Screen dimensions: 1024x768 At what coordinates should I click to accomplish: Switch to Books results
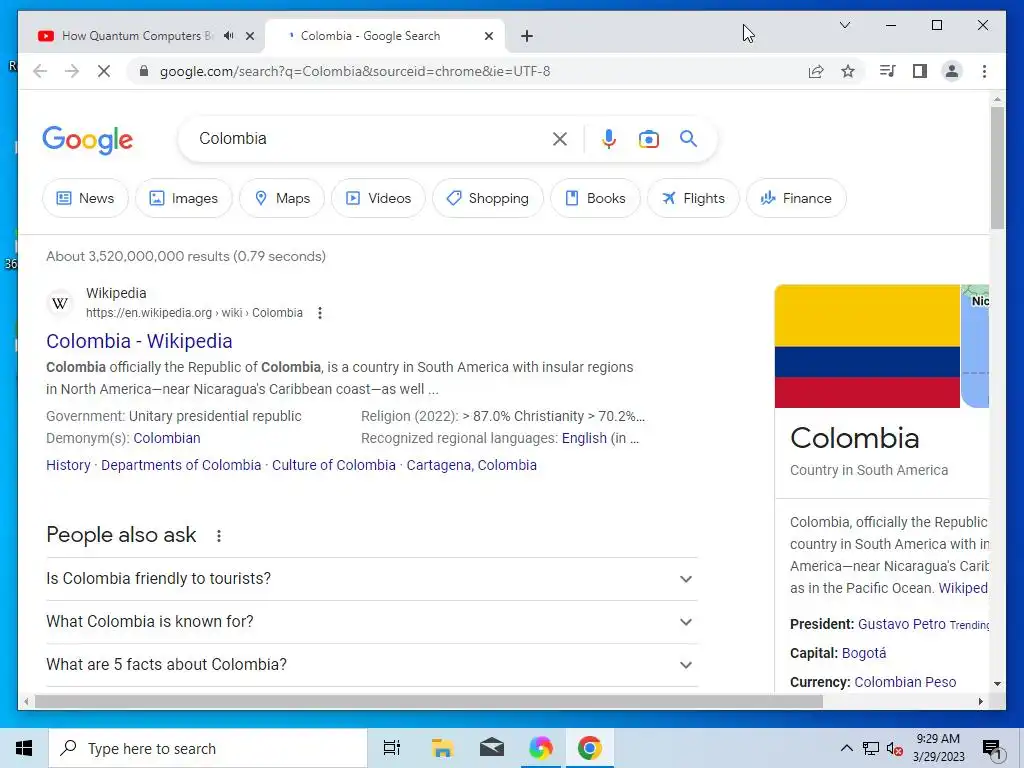click(x=595, y=198)
